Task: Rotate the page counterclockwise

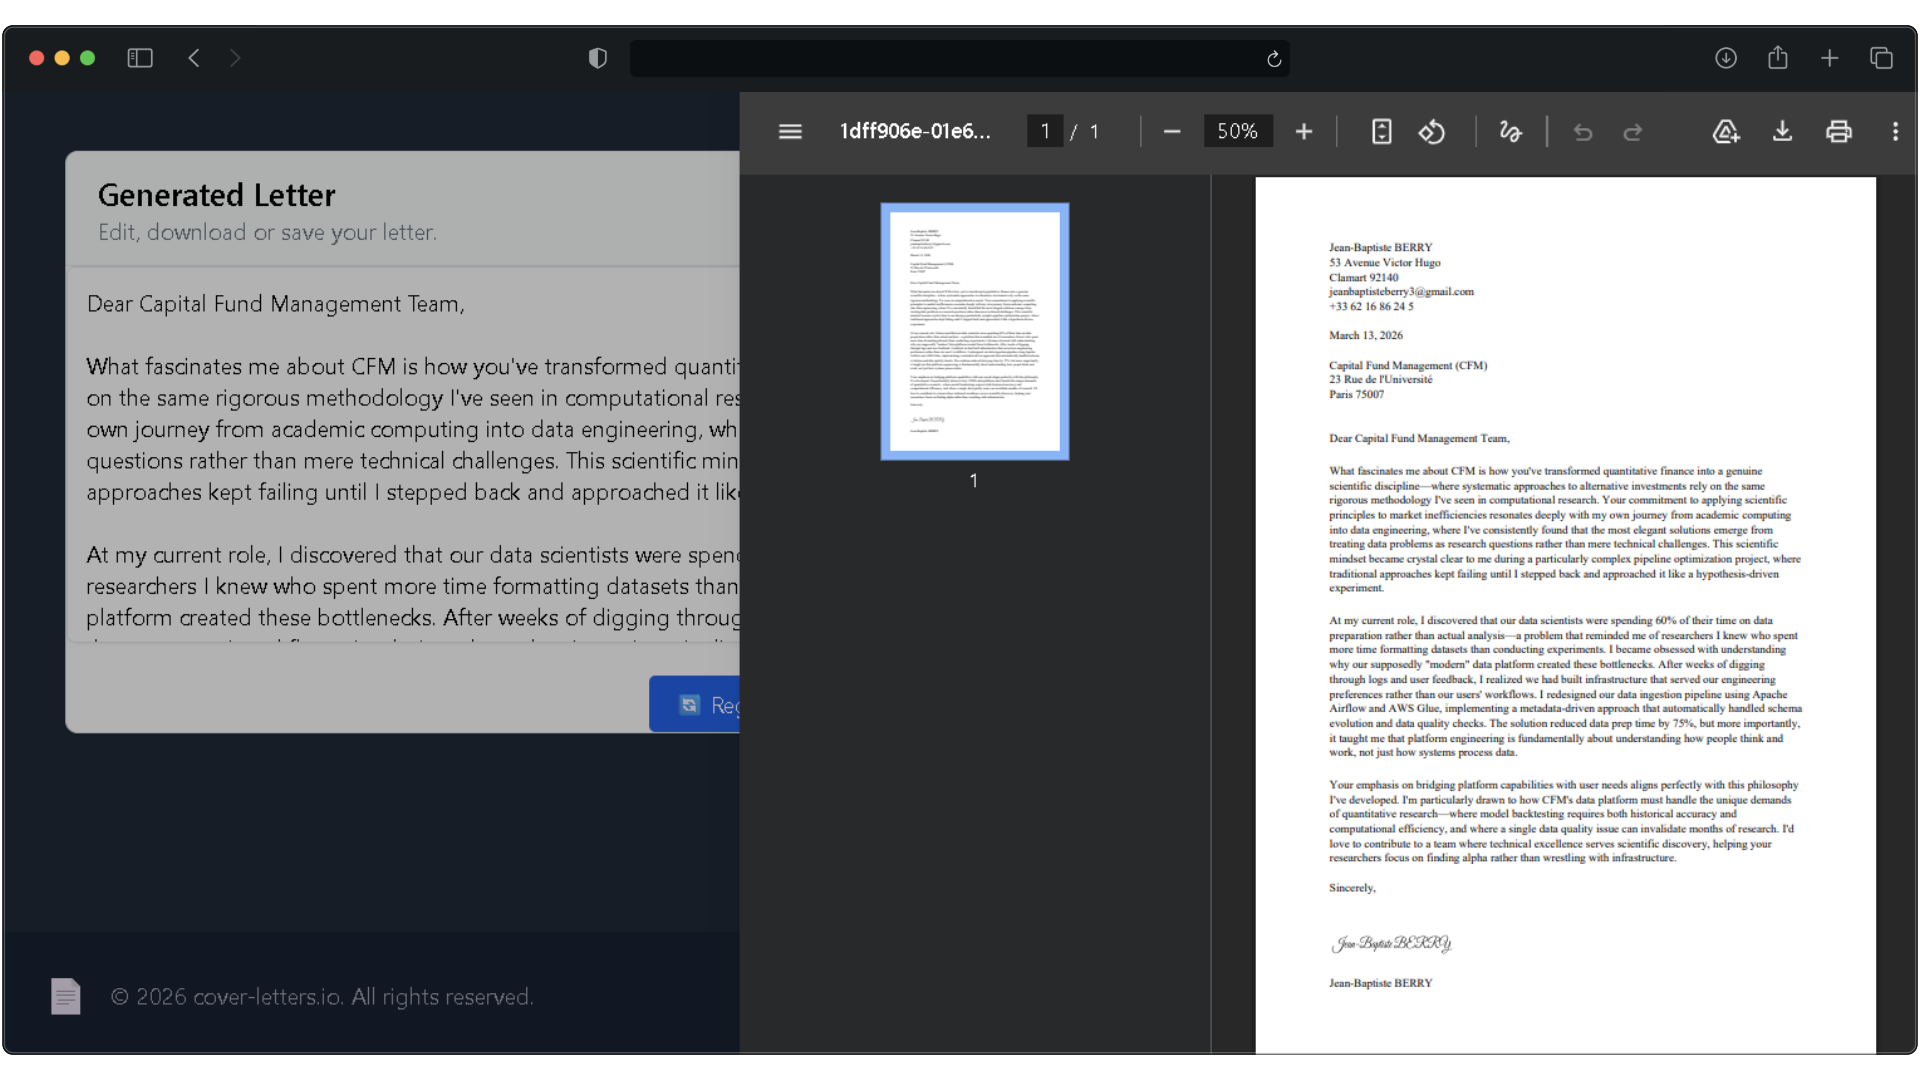Action: [1432, 131]
